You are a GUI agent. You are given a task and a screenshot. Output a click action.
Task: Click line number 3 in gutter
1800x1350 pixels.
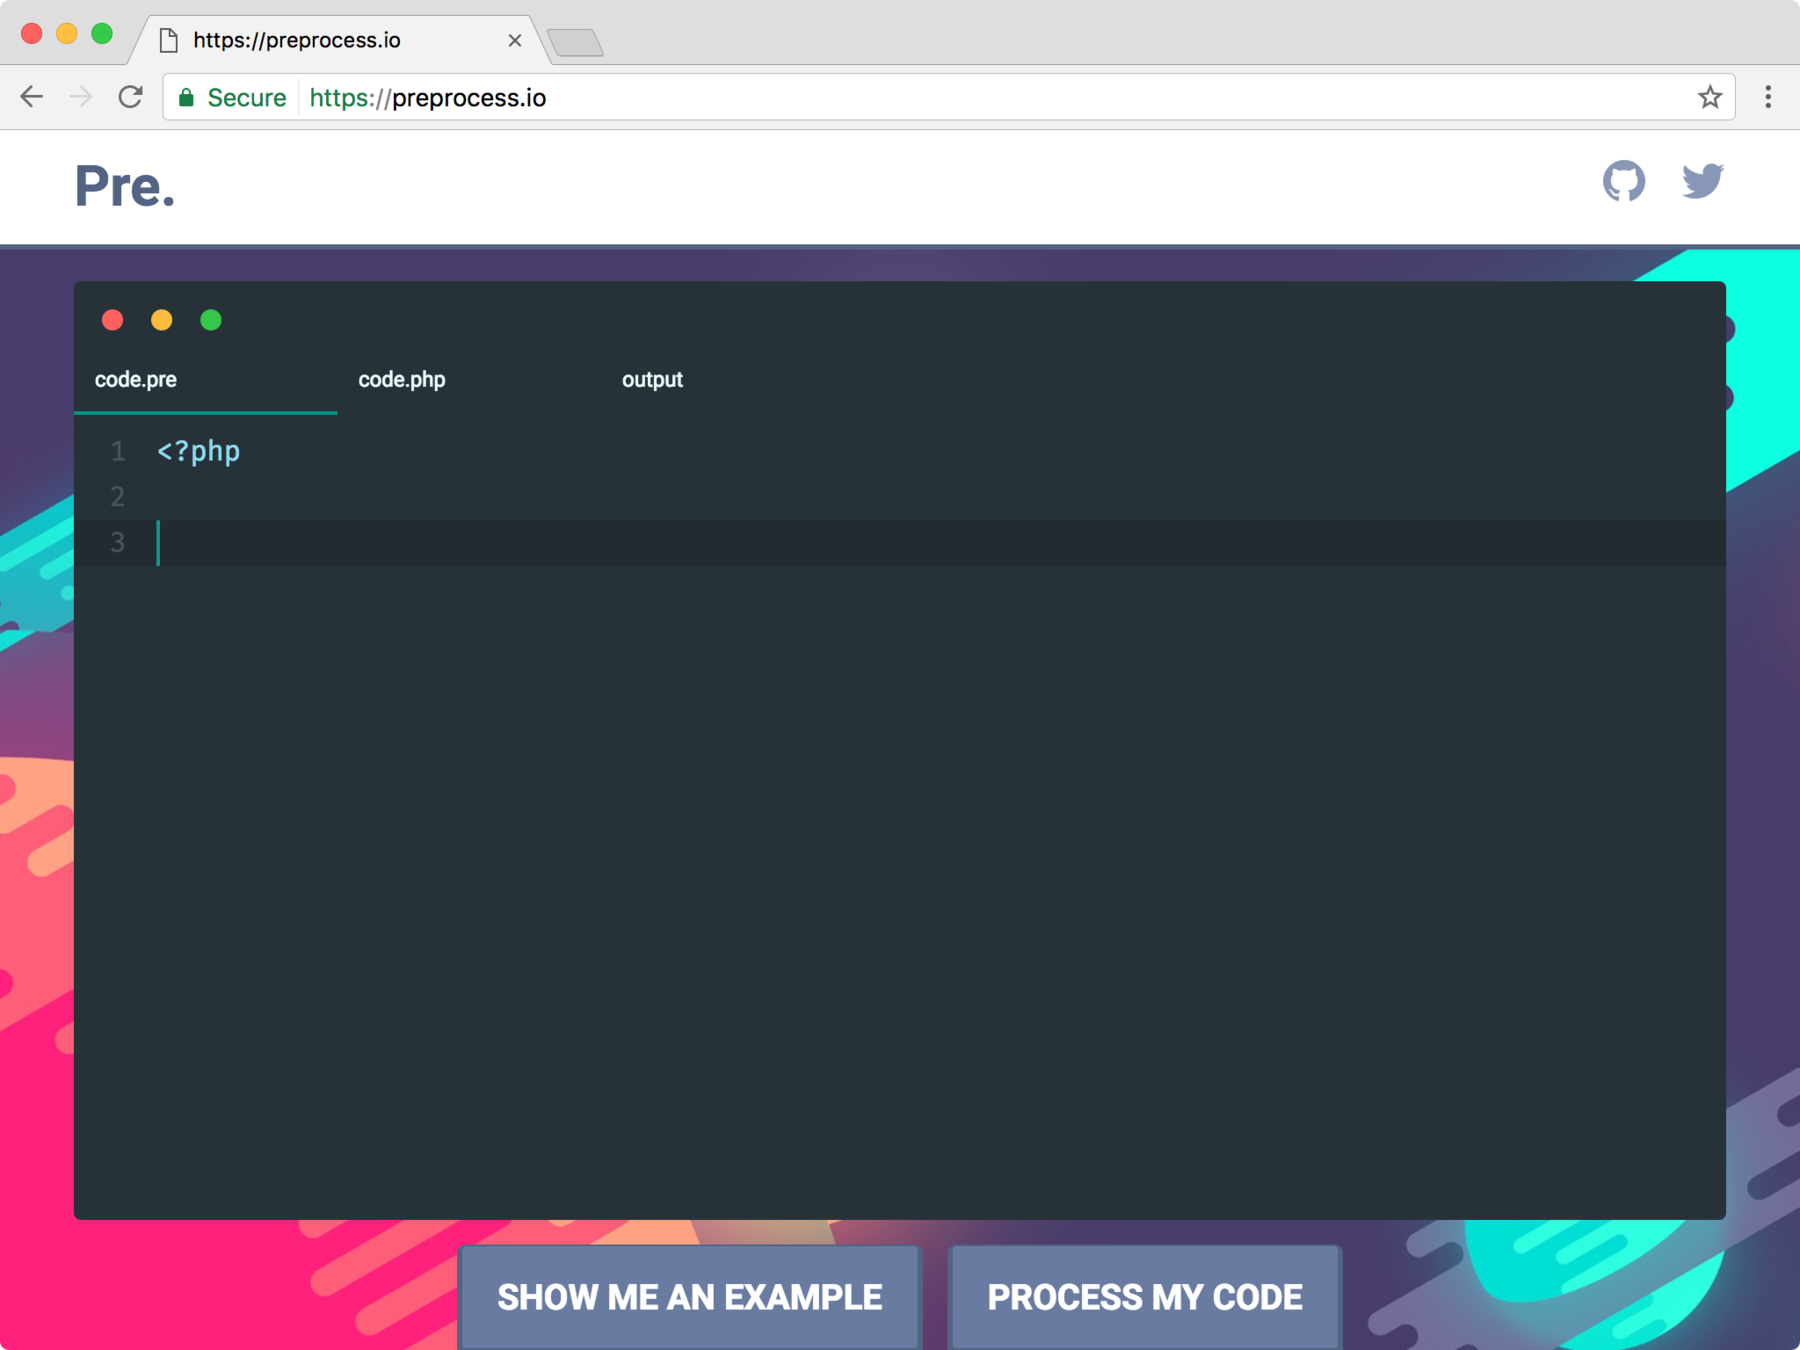point(118,543)
